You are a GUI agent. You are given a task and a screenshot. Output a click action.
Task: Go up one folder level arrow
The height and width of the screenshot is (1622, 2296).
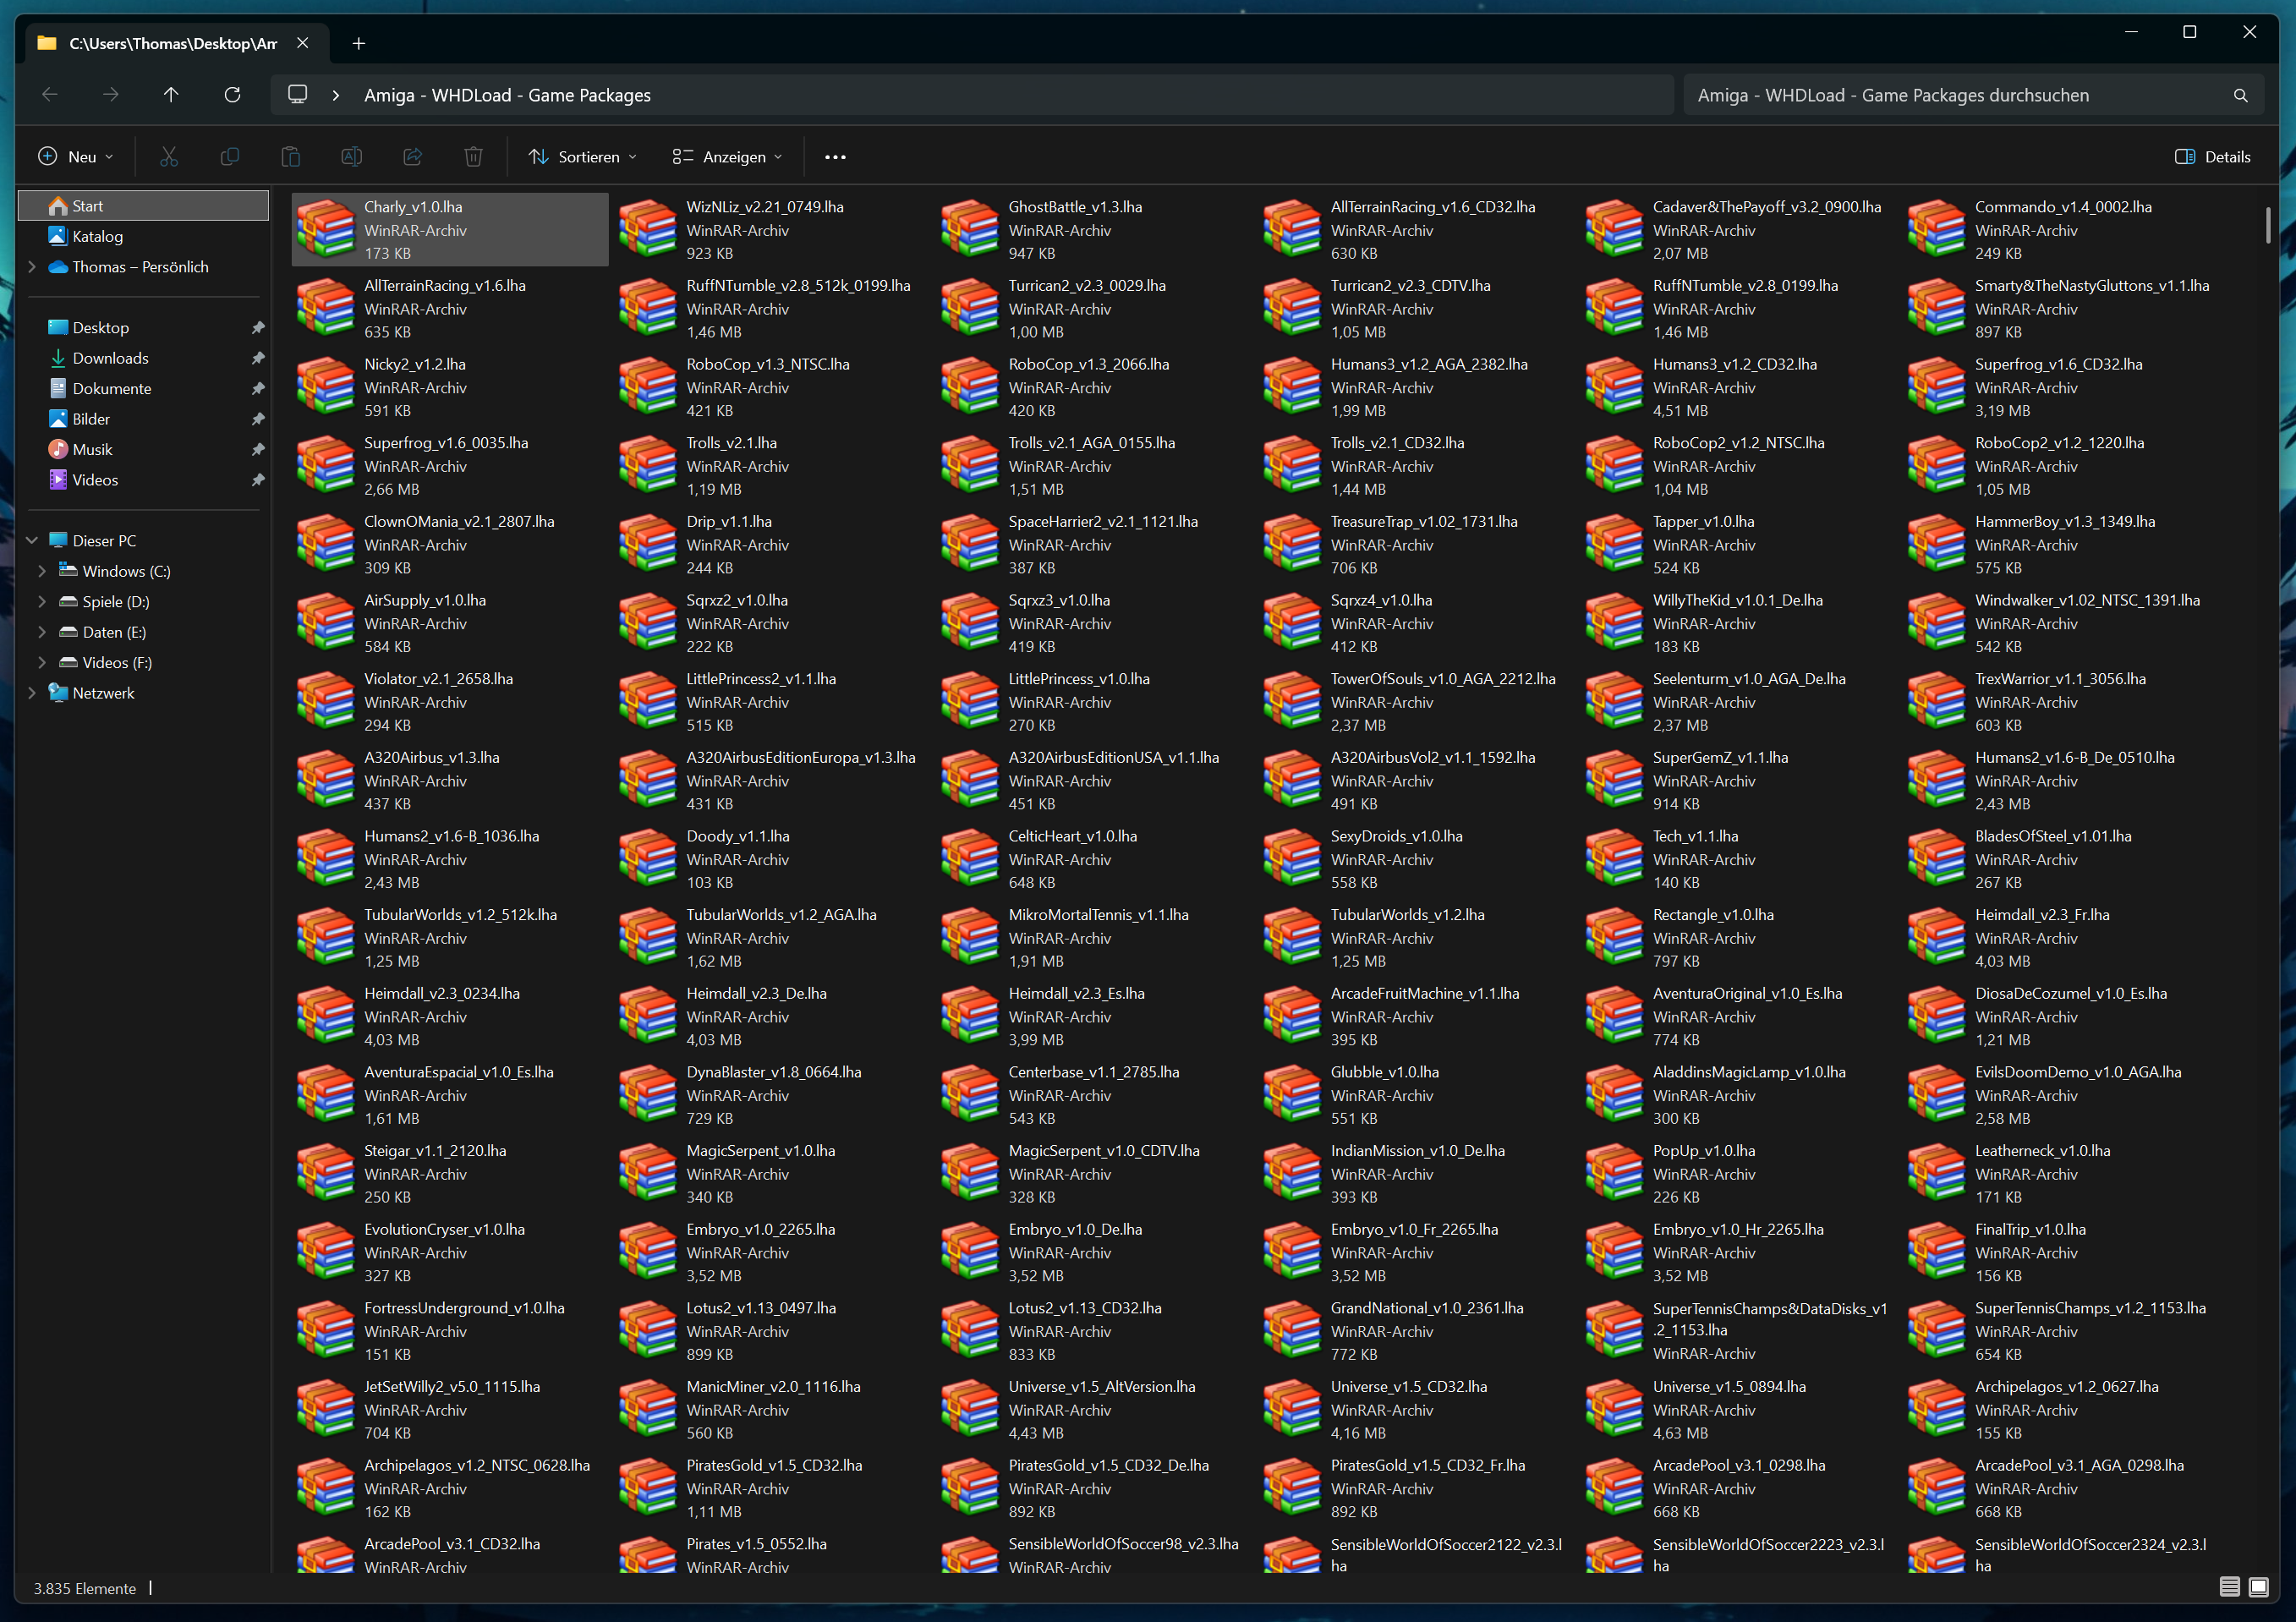pyautogui.click(x=171, y=95)
